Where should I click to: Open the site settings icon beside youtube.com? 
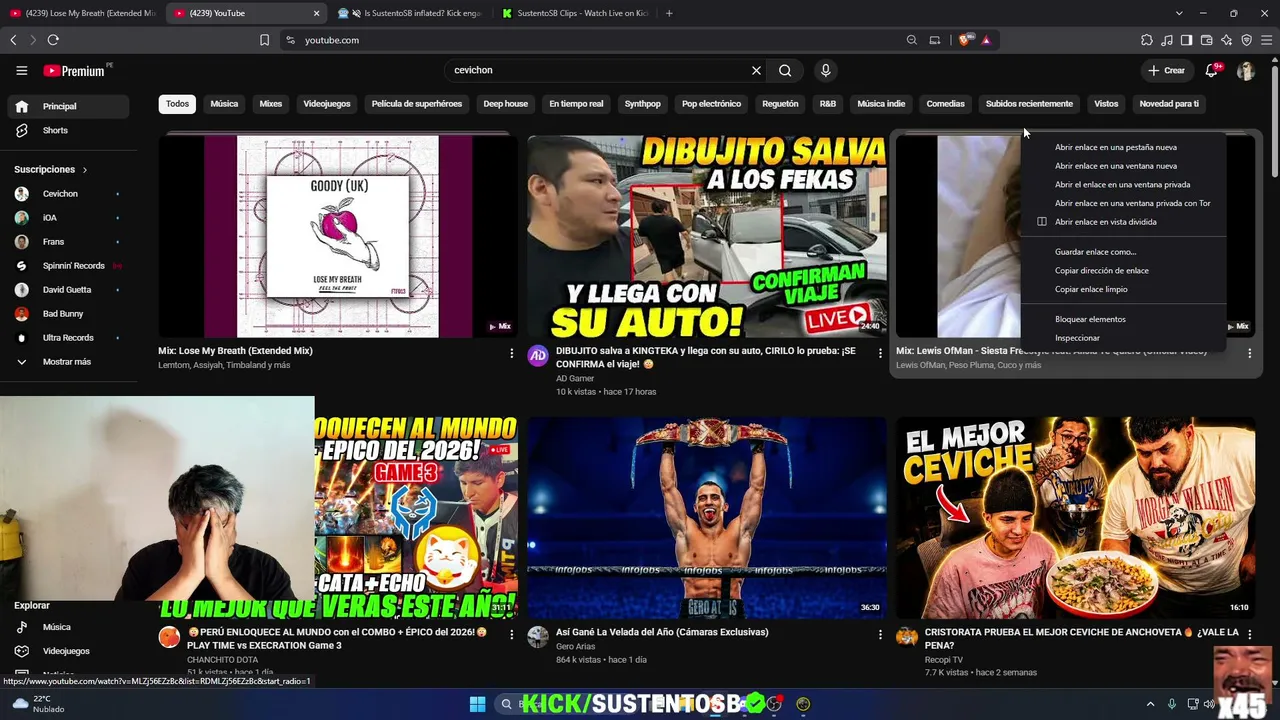pyautogui.click(x=290, y=40)
